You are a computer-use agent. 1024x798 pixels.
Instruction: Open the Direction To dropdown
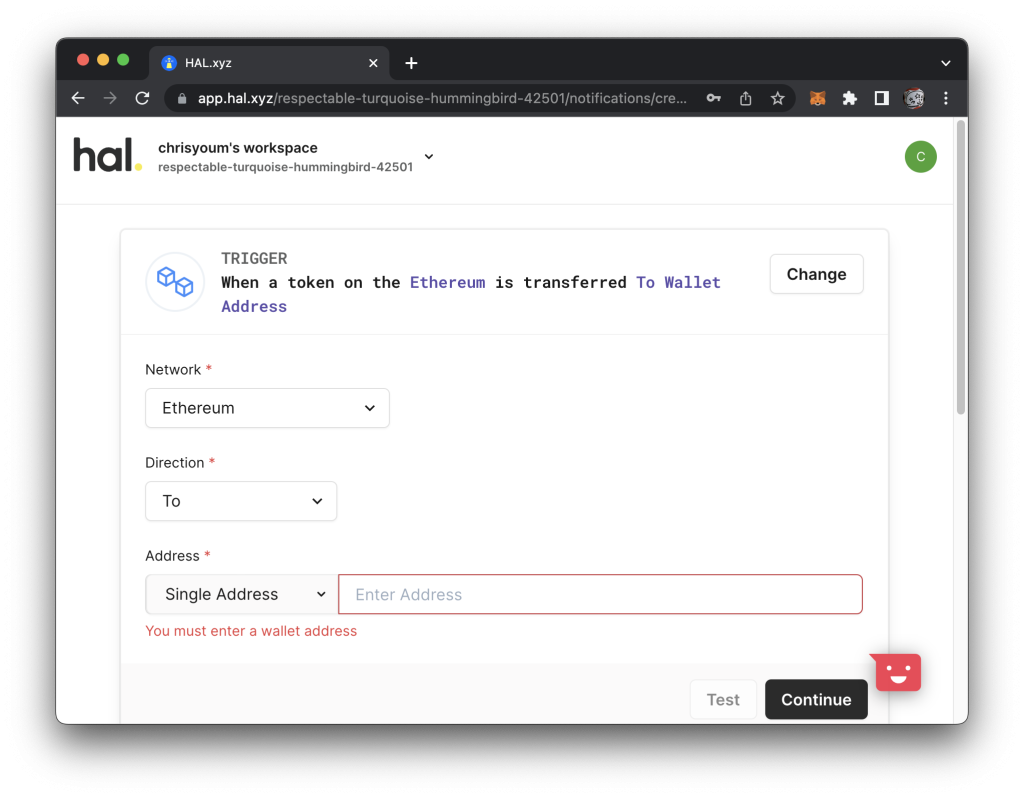241,502
